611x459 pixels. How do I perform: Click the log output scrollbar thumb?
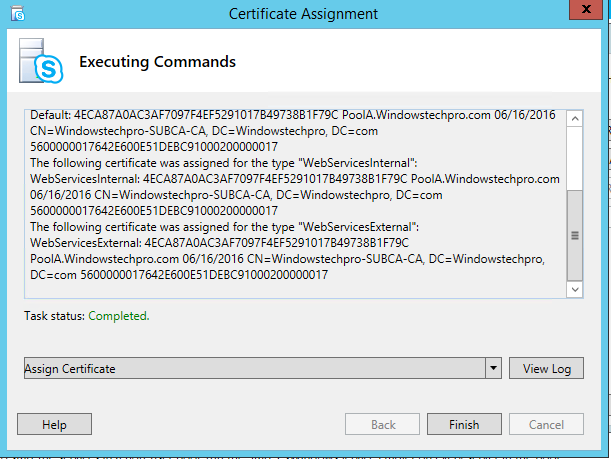coord(575,235)
